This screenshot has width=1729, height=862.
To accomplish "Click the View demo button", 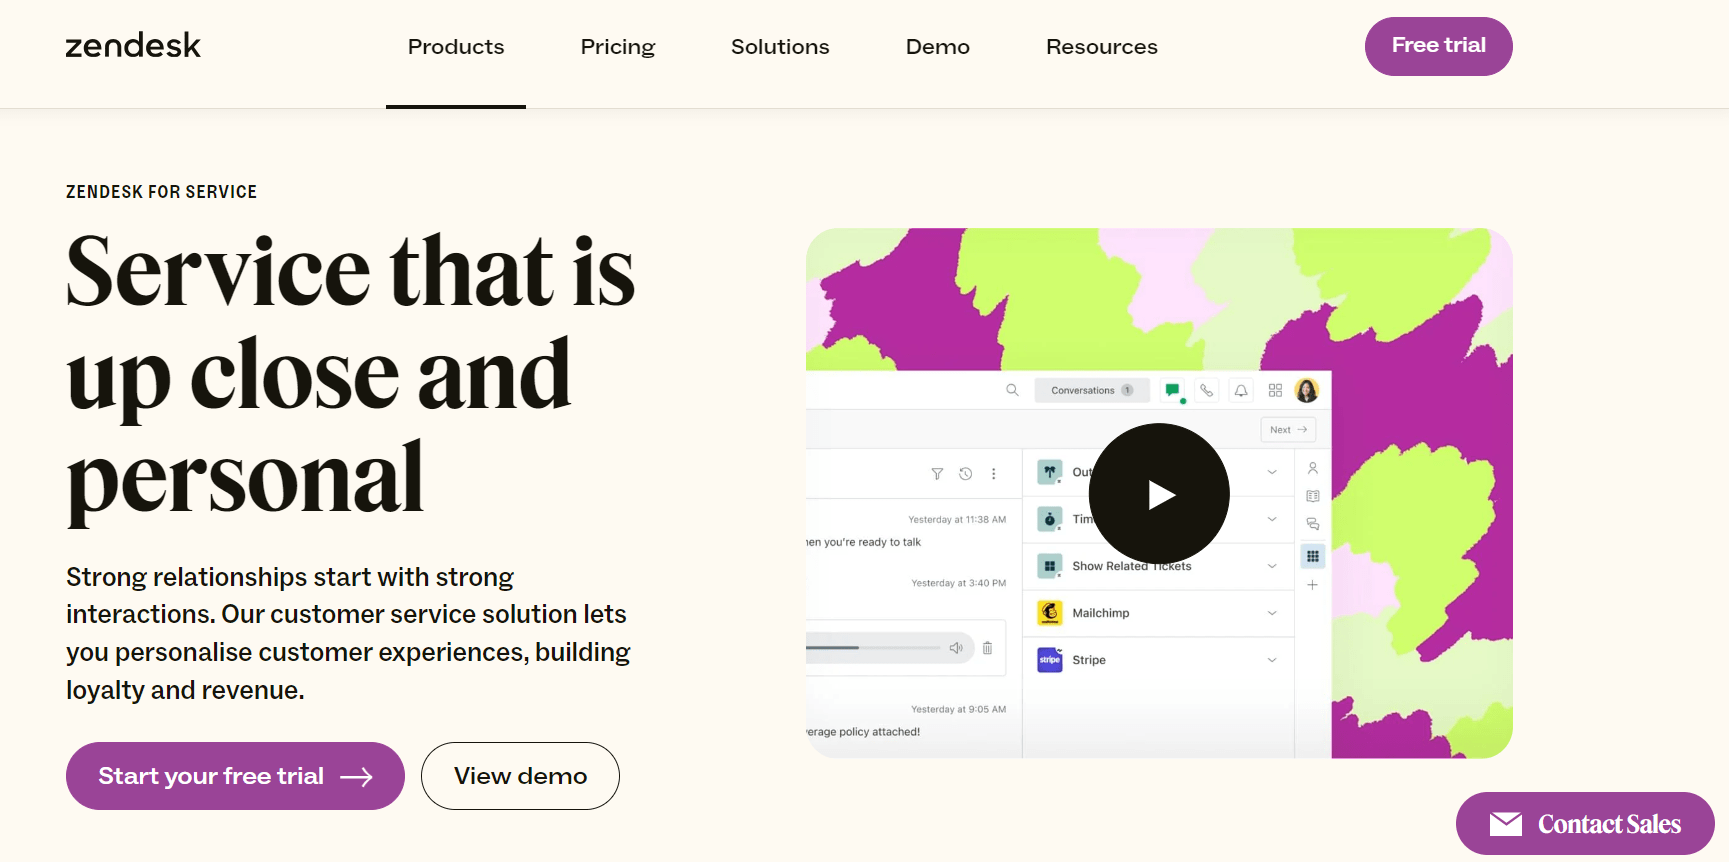I will coord(520,776).
